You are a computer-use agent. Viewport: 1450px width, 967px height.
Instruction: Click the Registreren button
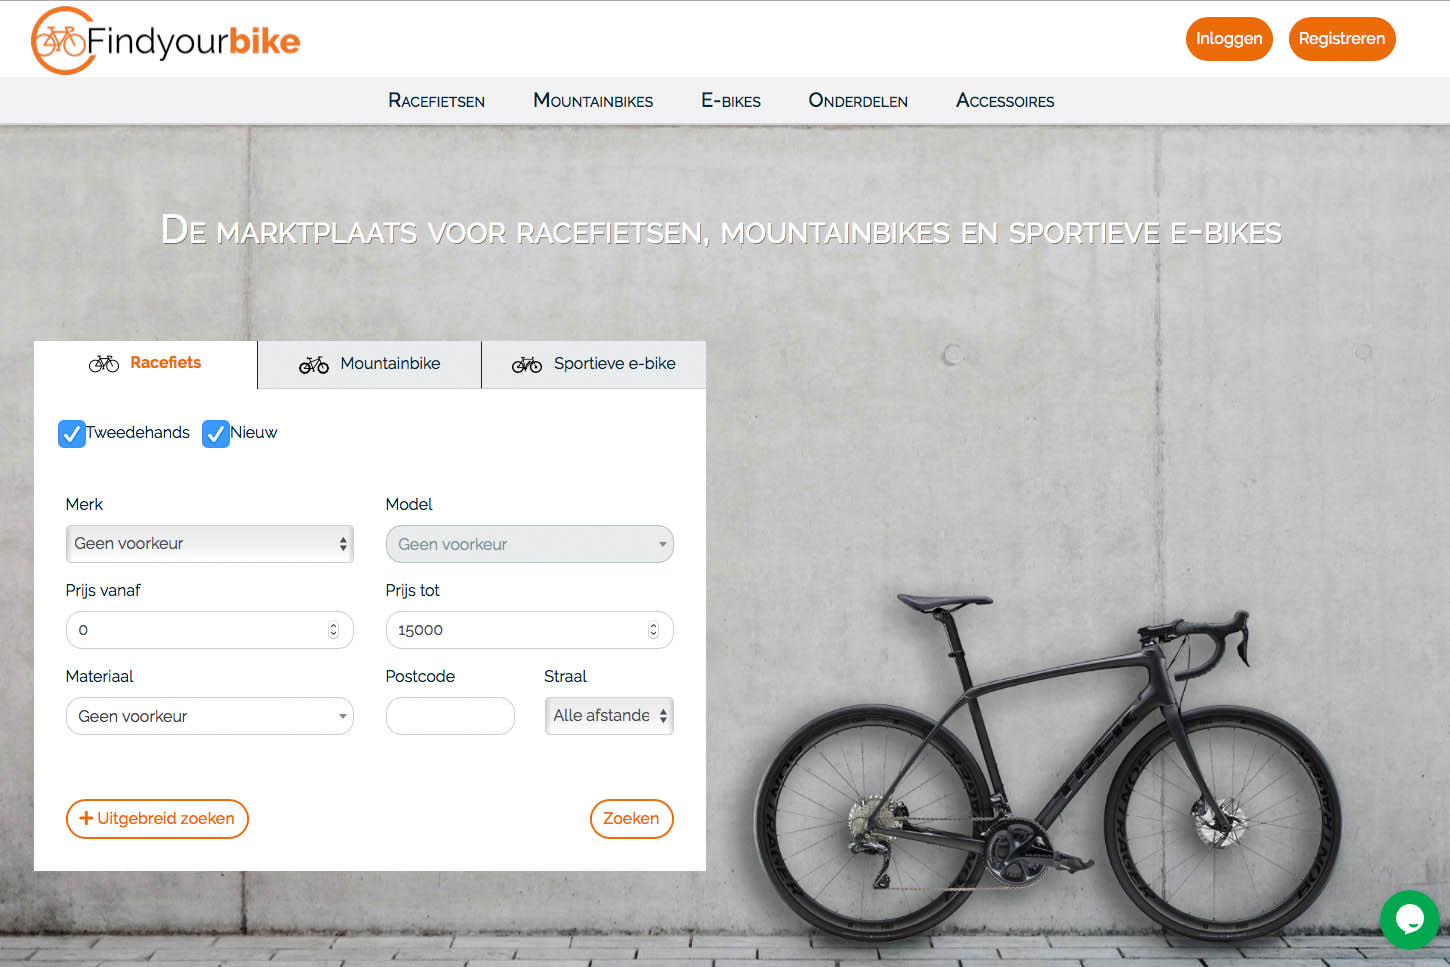[x=1342, y=39]
